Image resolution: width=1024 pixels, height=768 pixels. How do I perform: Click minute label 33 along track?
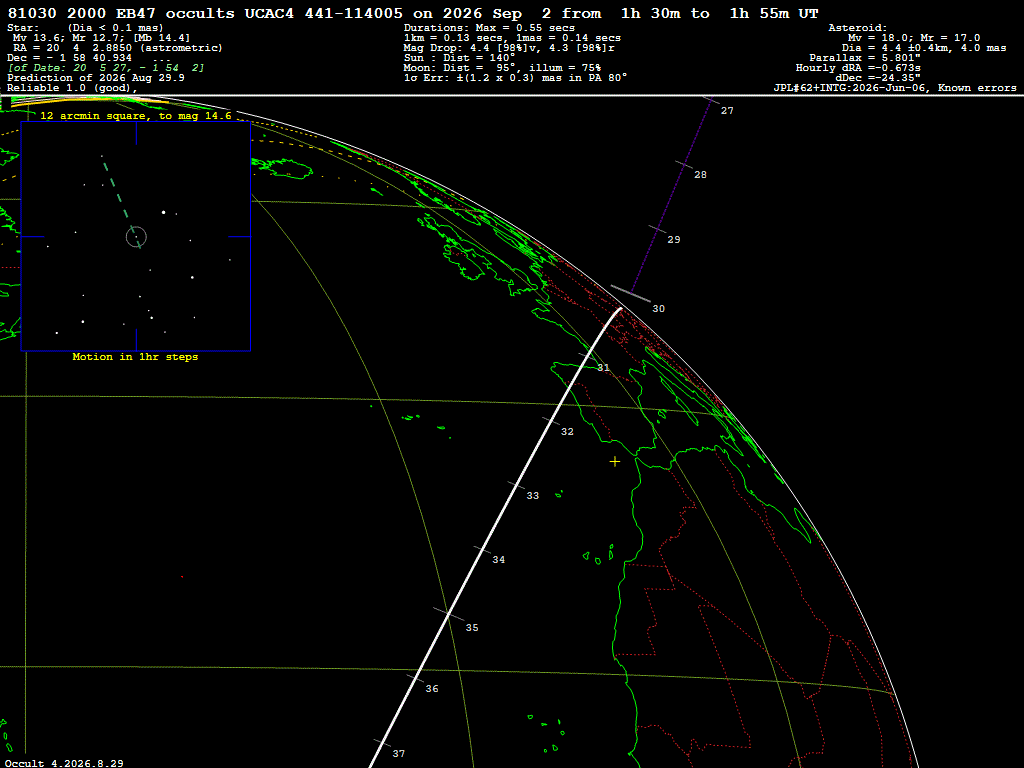[533, 496]
